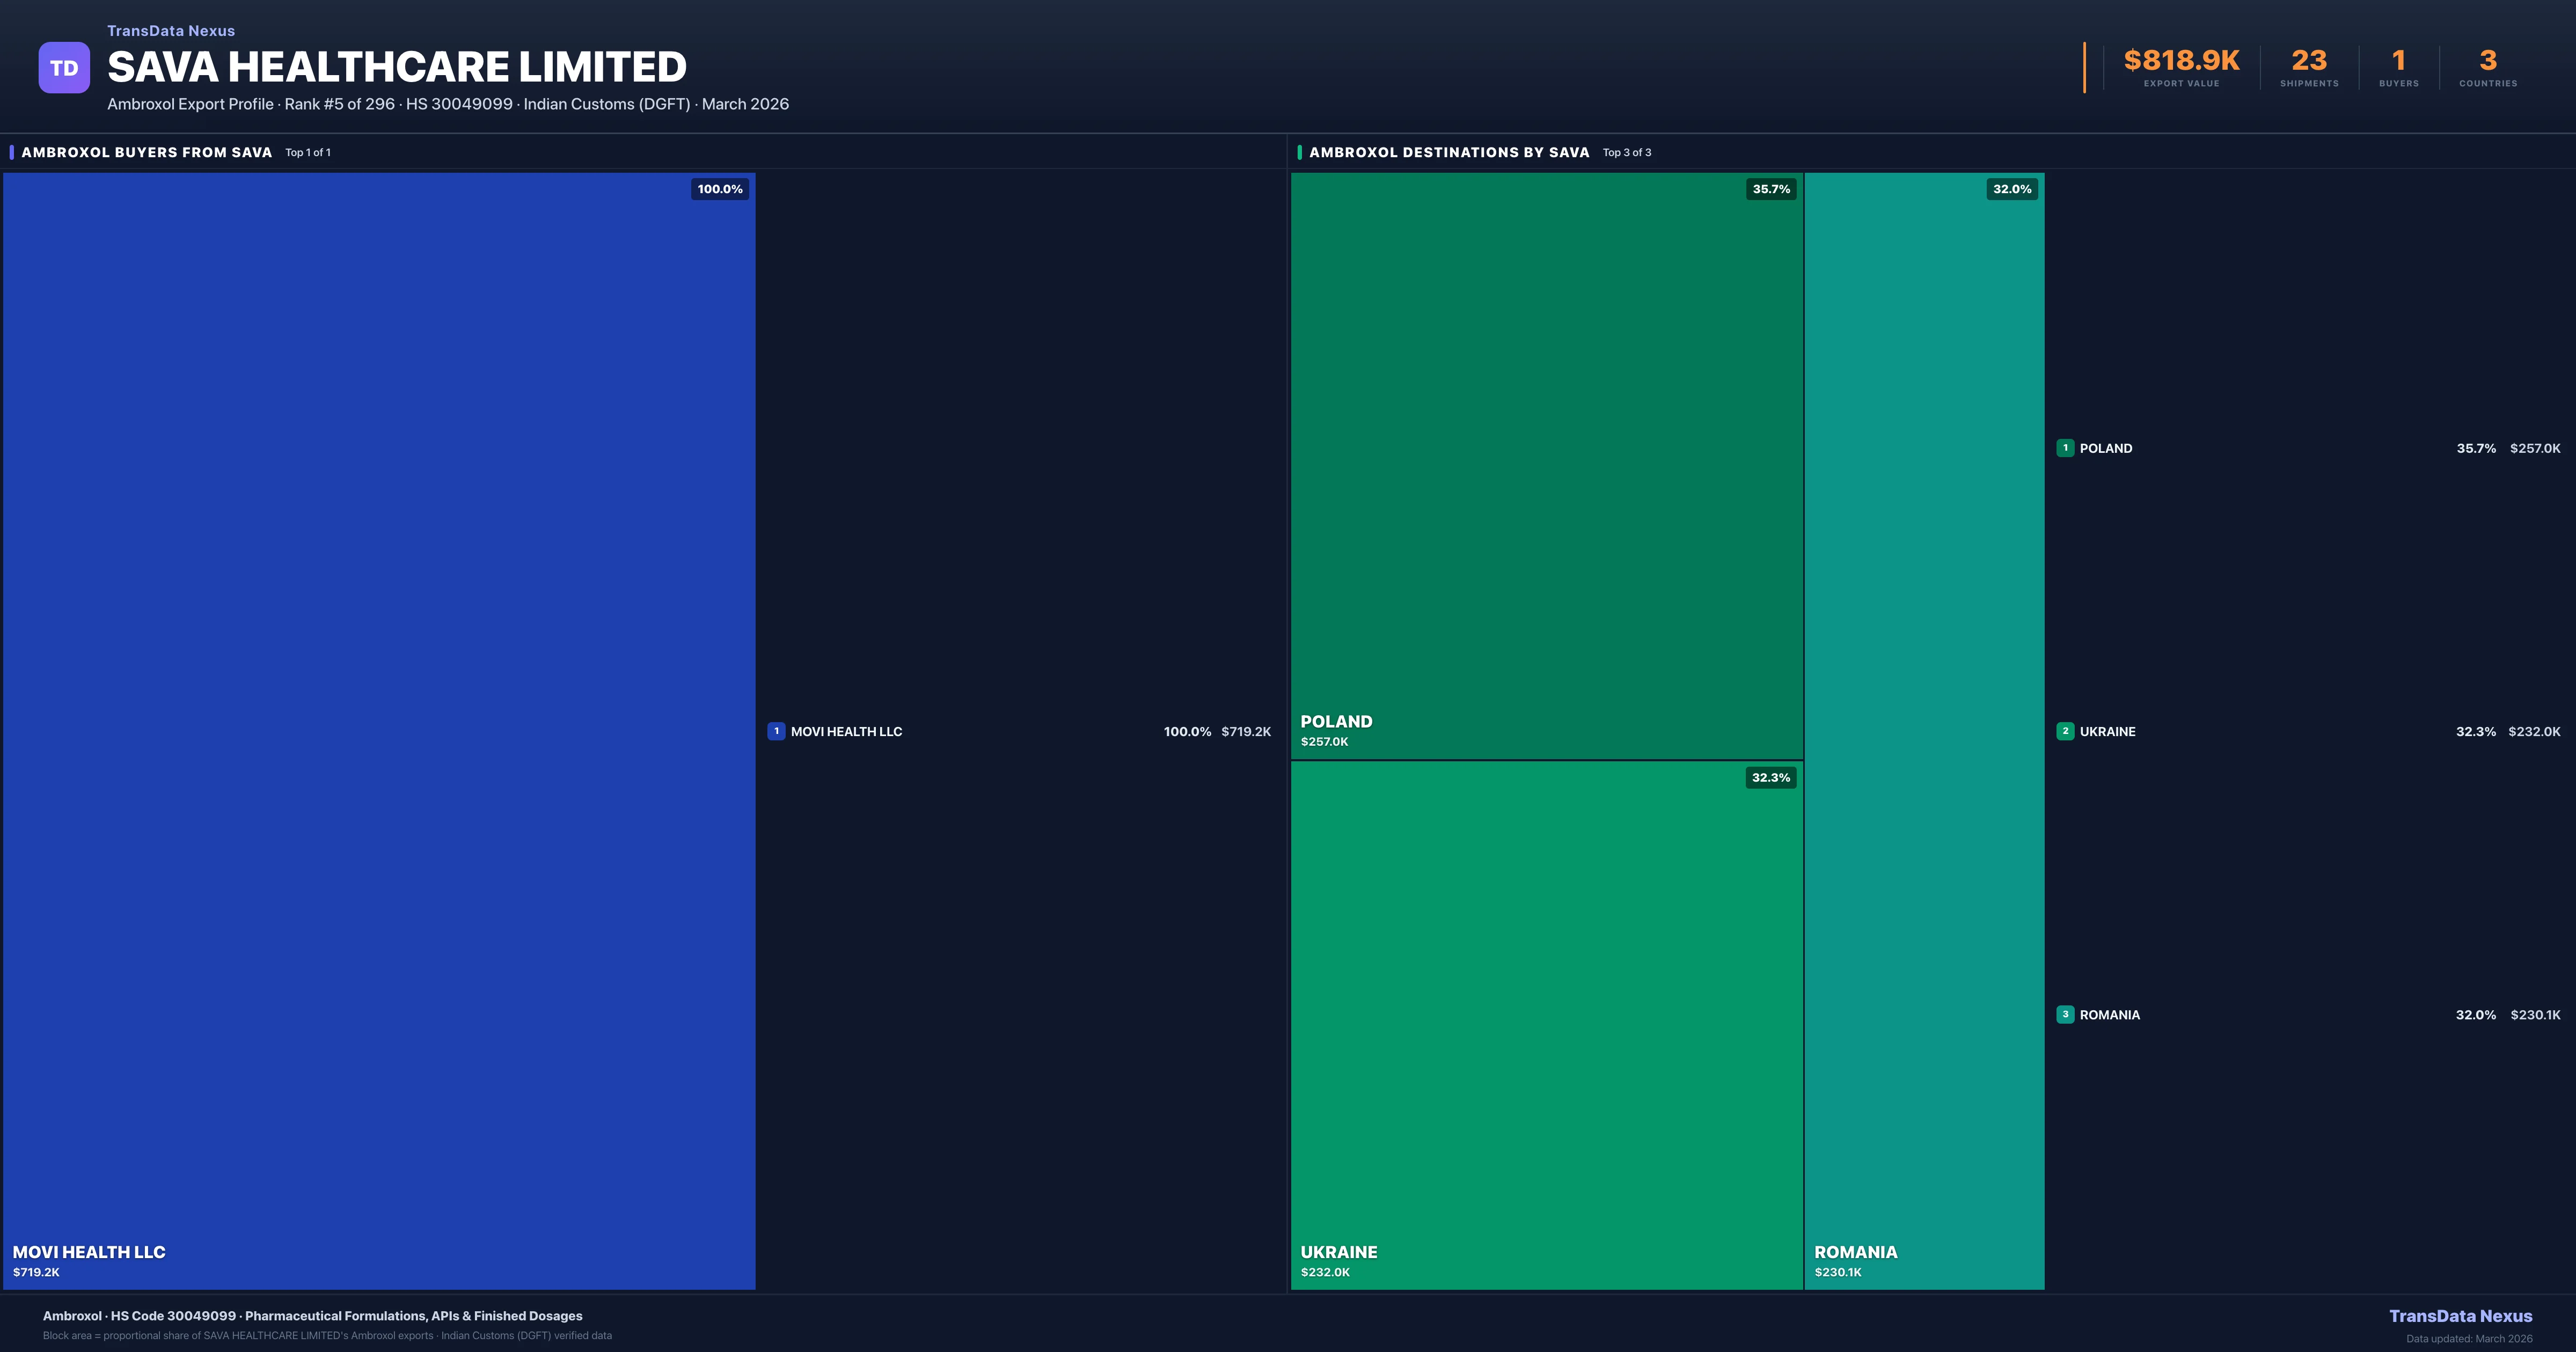Select the MOVI HEALTH LLC treemap block
Screen dimensions: 2576x1352
(x=379, y=730)
